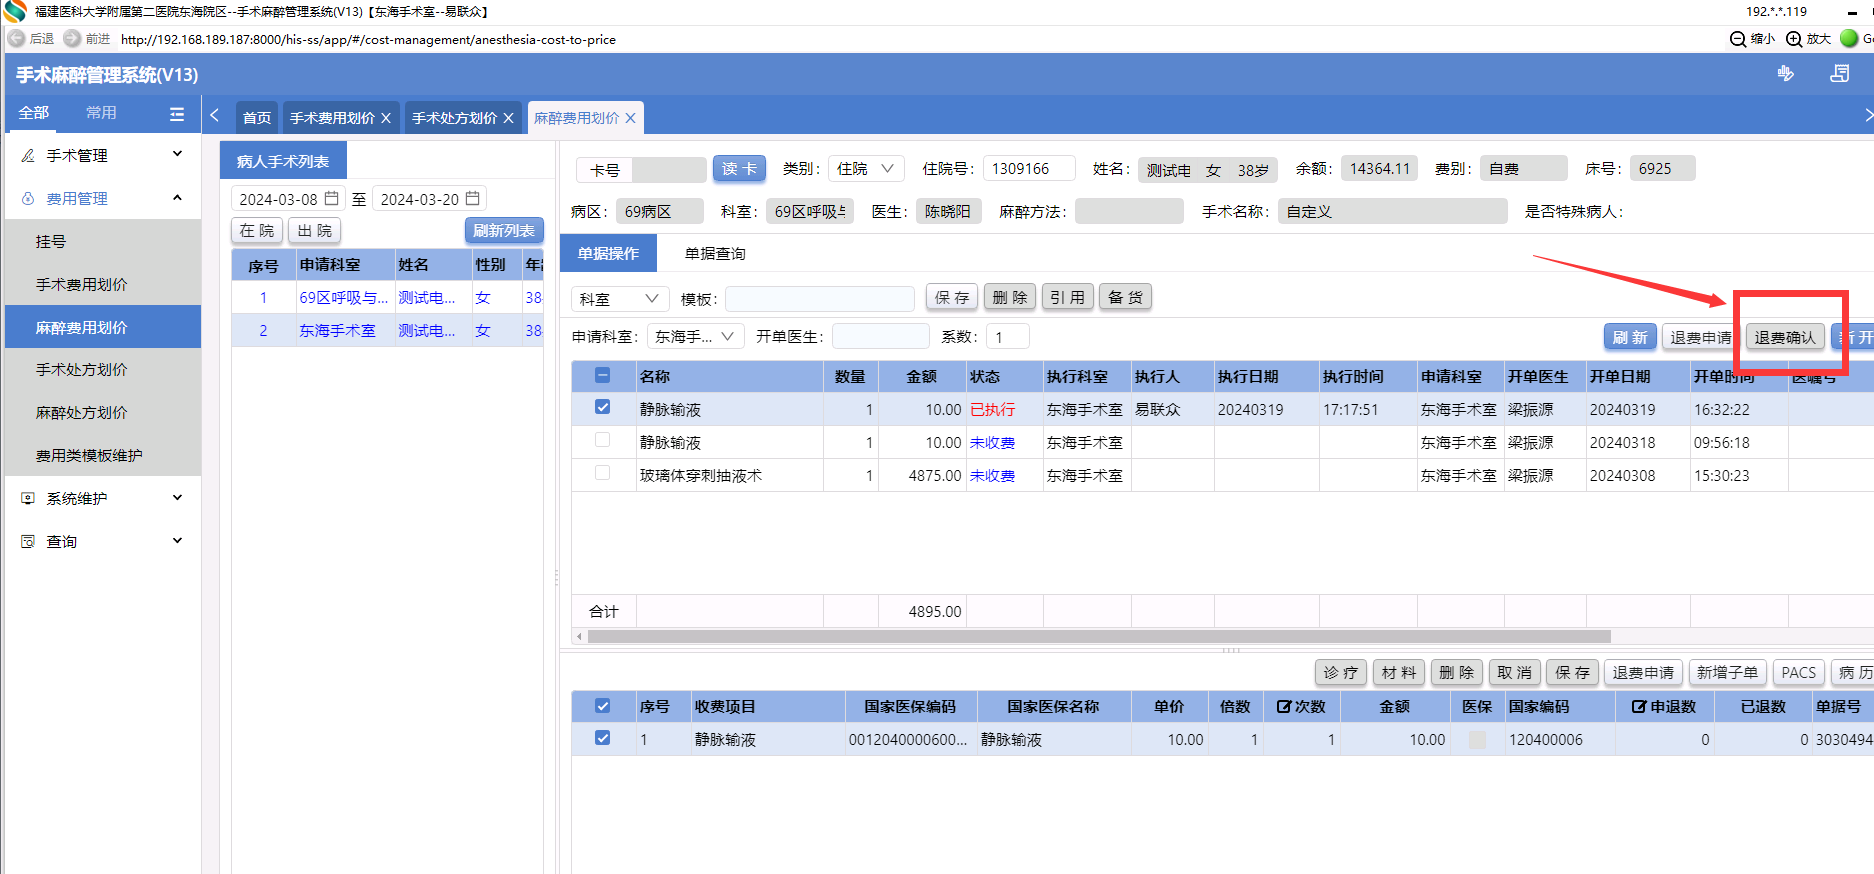This screenshot has width=1874, height=874.
Task: Toggle select-all checkbox in 收费项目 table header
Action: pyautogui.click(x=602, y=706)
